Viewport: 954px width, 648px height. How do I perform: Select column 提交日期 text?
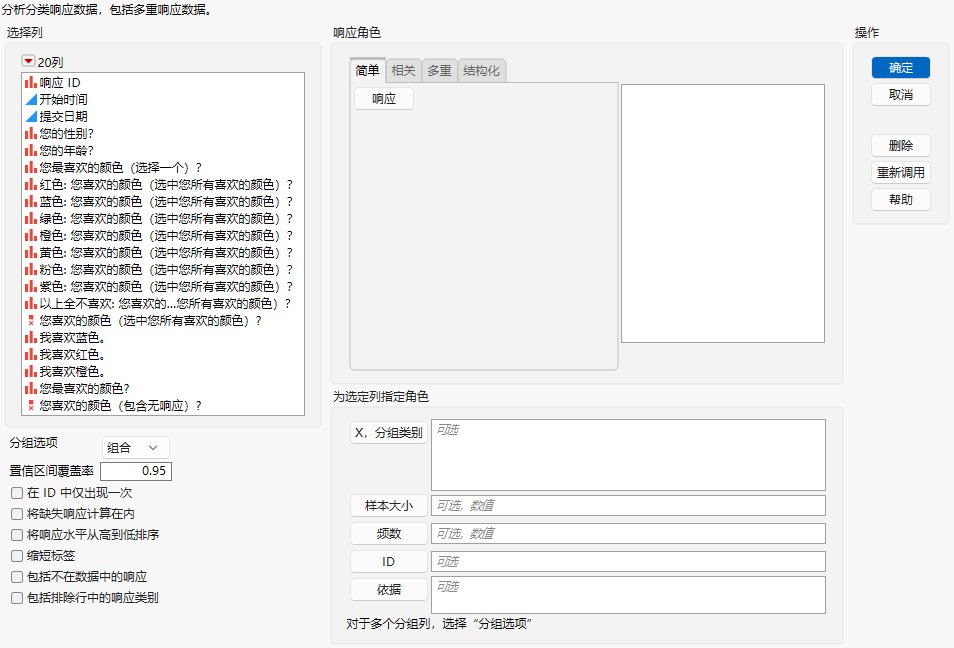click(x=63, y=116)
